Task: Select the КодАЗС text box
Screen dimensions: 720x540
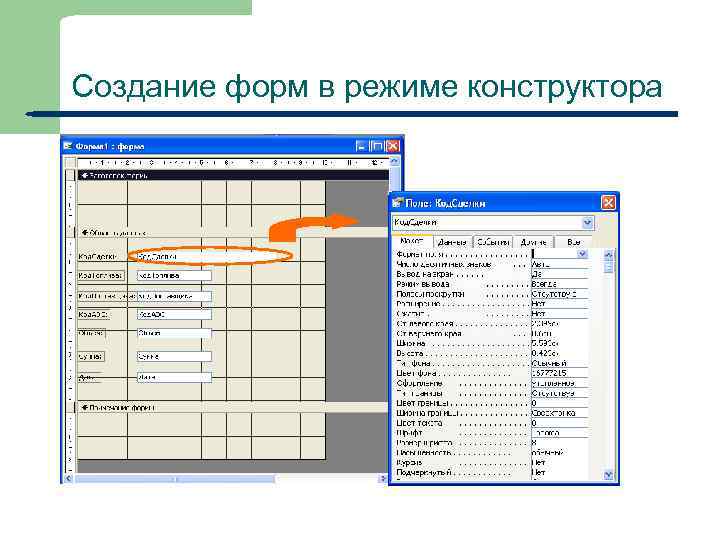Action: pos(174,315)
